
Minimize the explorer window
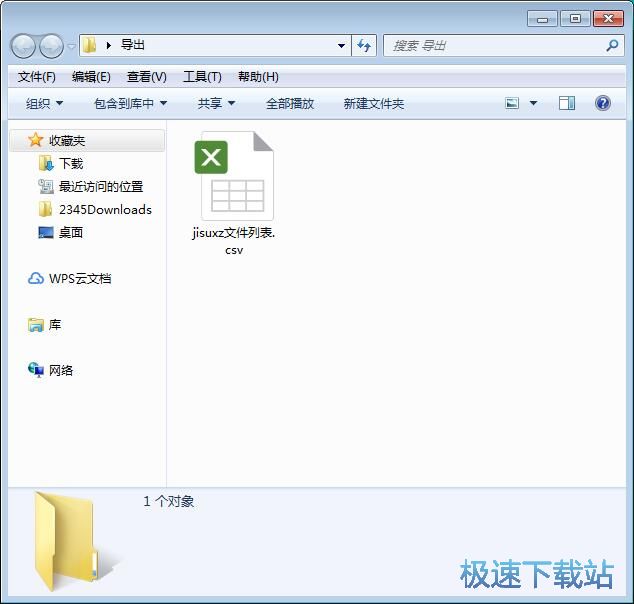pos(542,19)
